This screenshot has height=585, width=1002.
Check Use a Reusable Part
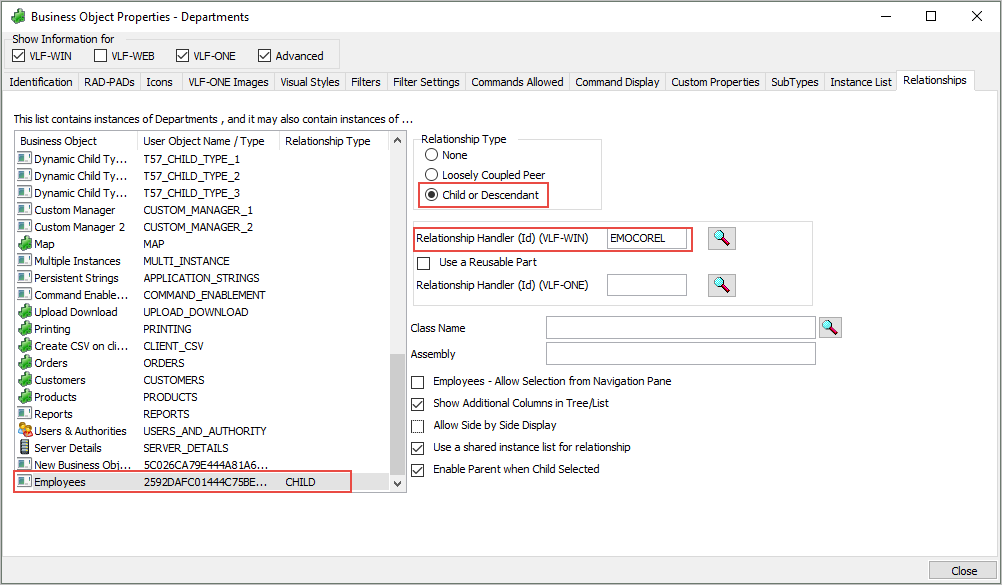point(423,262)
